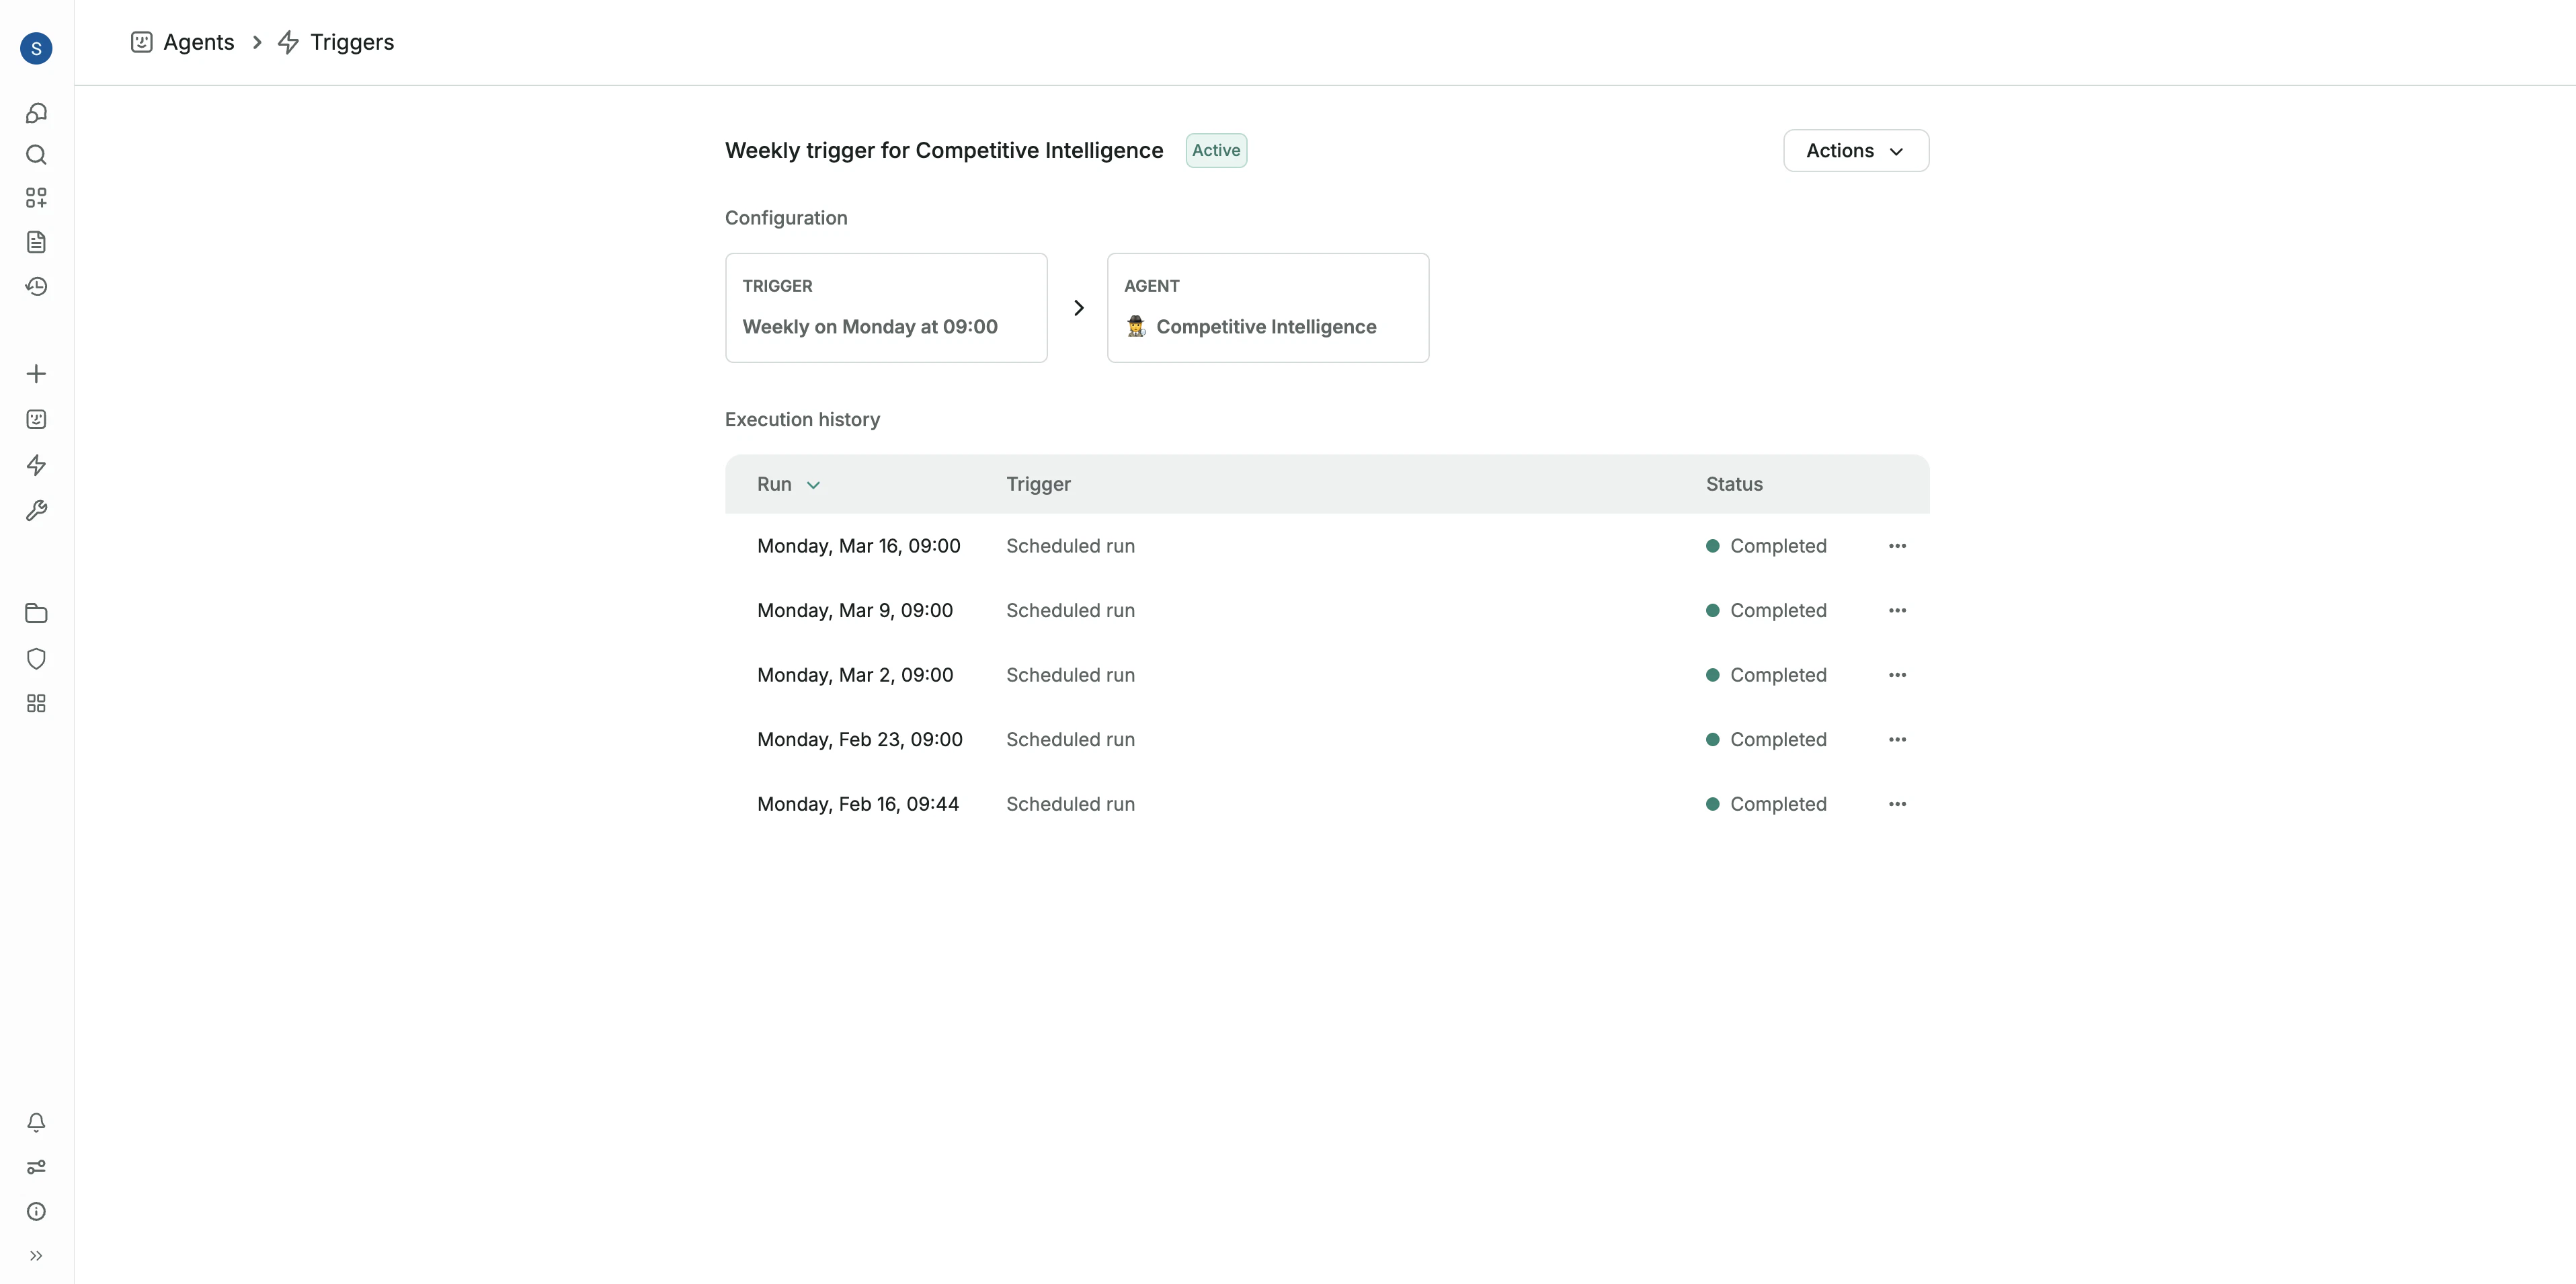Viewport: 2576px width, 1284px height.
Task: Click the Weekly on Monday trigger card
Action: click(885, 308)
